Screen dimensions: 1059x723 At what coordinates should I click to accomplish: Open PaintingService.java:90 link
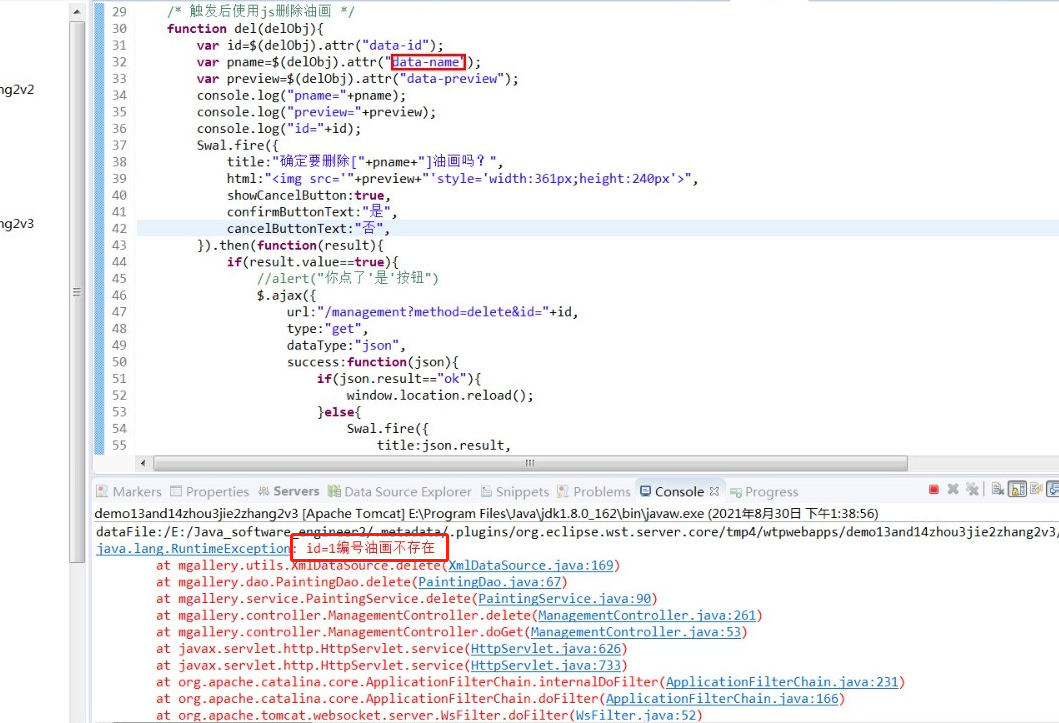[x=565, y=599]
